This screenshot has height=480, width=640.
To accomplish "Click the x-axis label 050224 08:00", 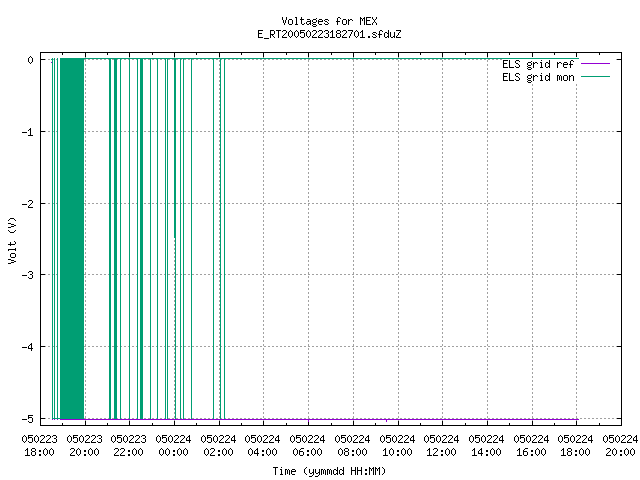I will pyautogui.click(x=352, y=446).
